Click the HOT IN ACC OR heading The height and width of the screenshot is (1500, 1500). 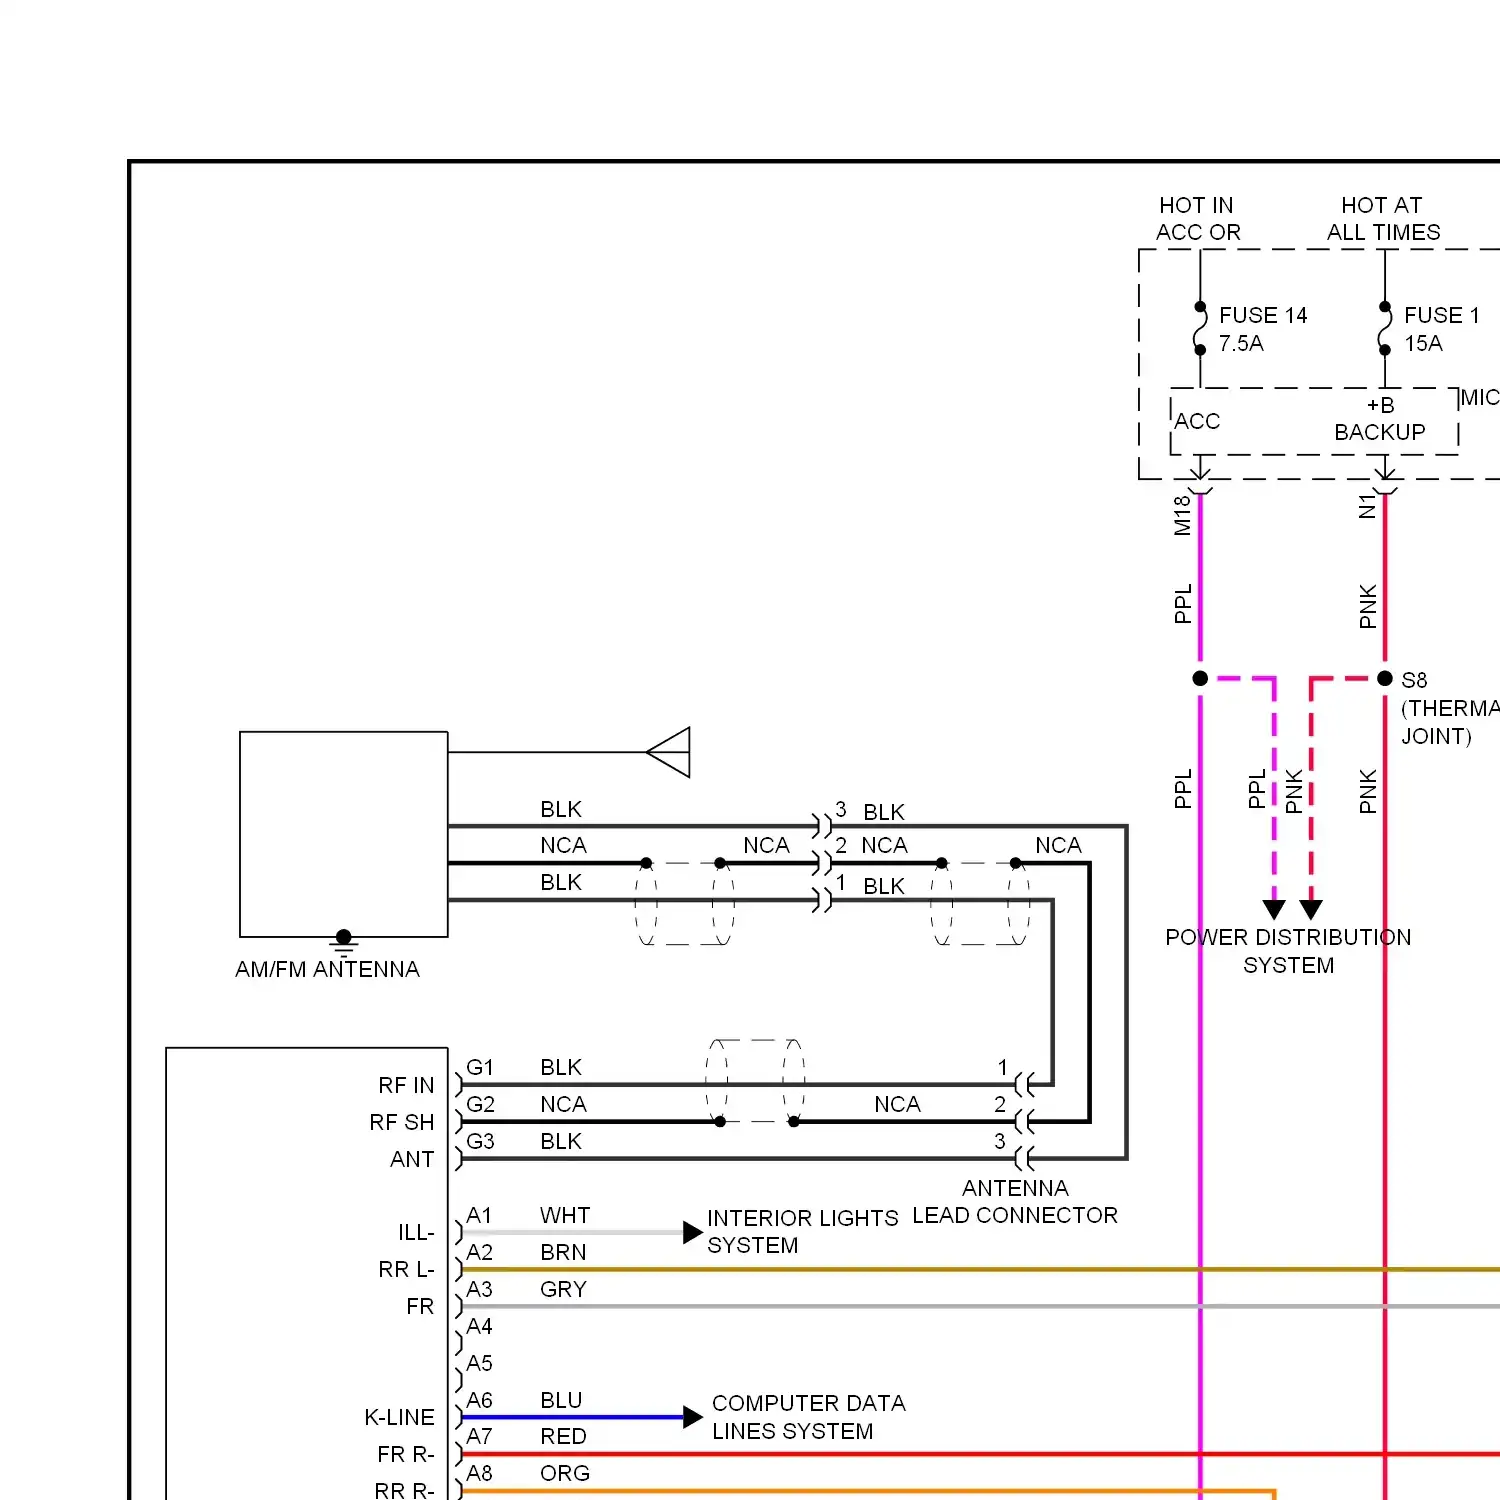pyautogui.click(x=1198, y=218)
